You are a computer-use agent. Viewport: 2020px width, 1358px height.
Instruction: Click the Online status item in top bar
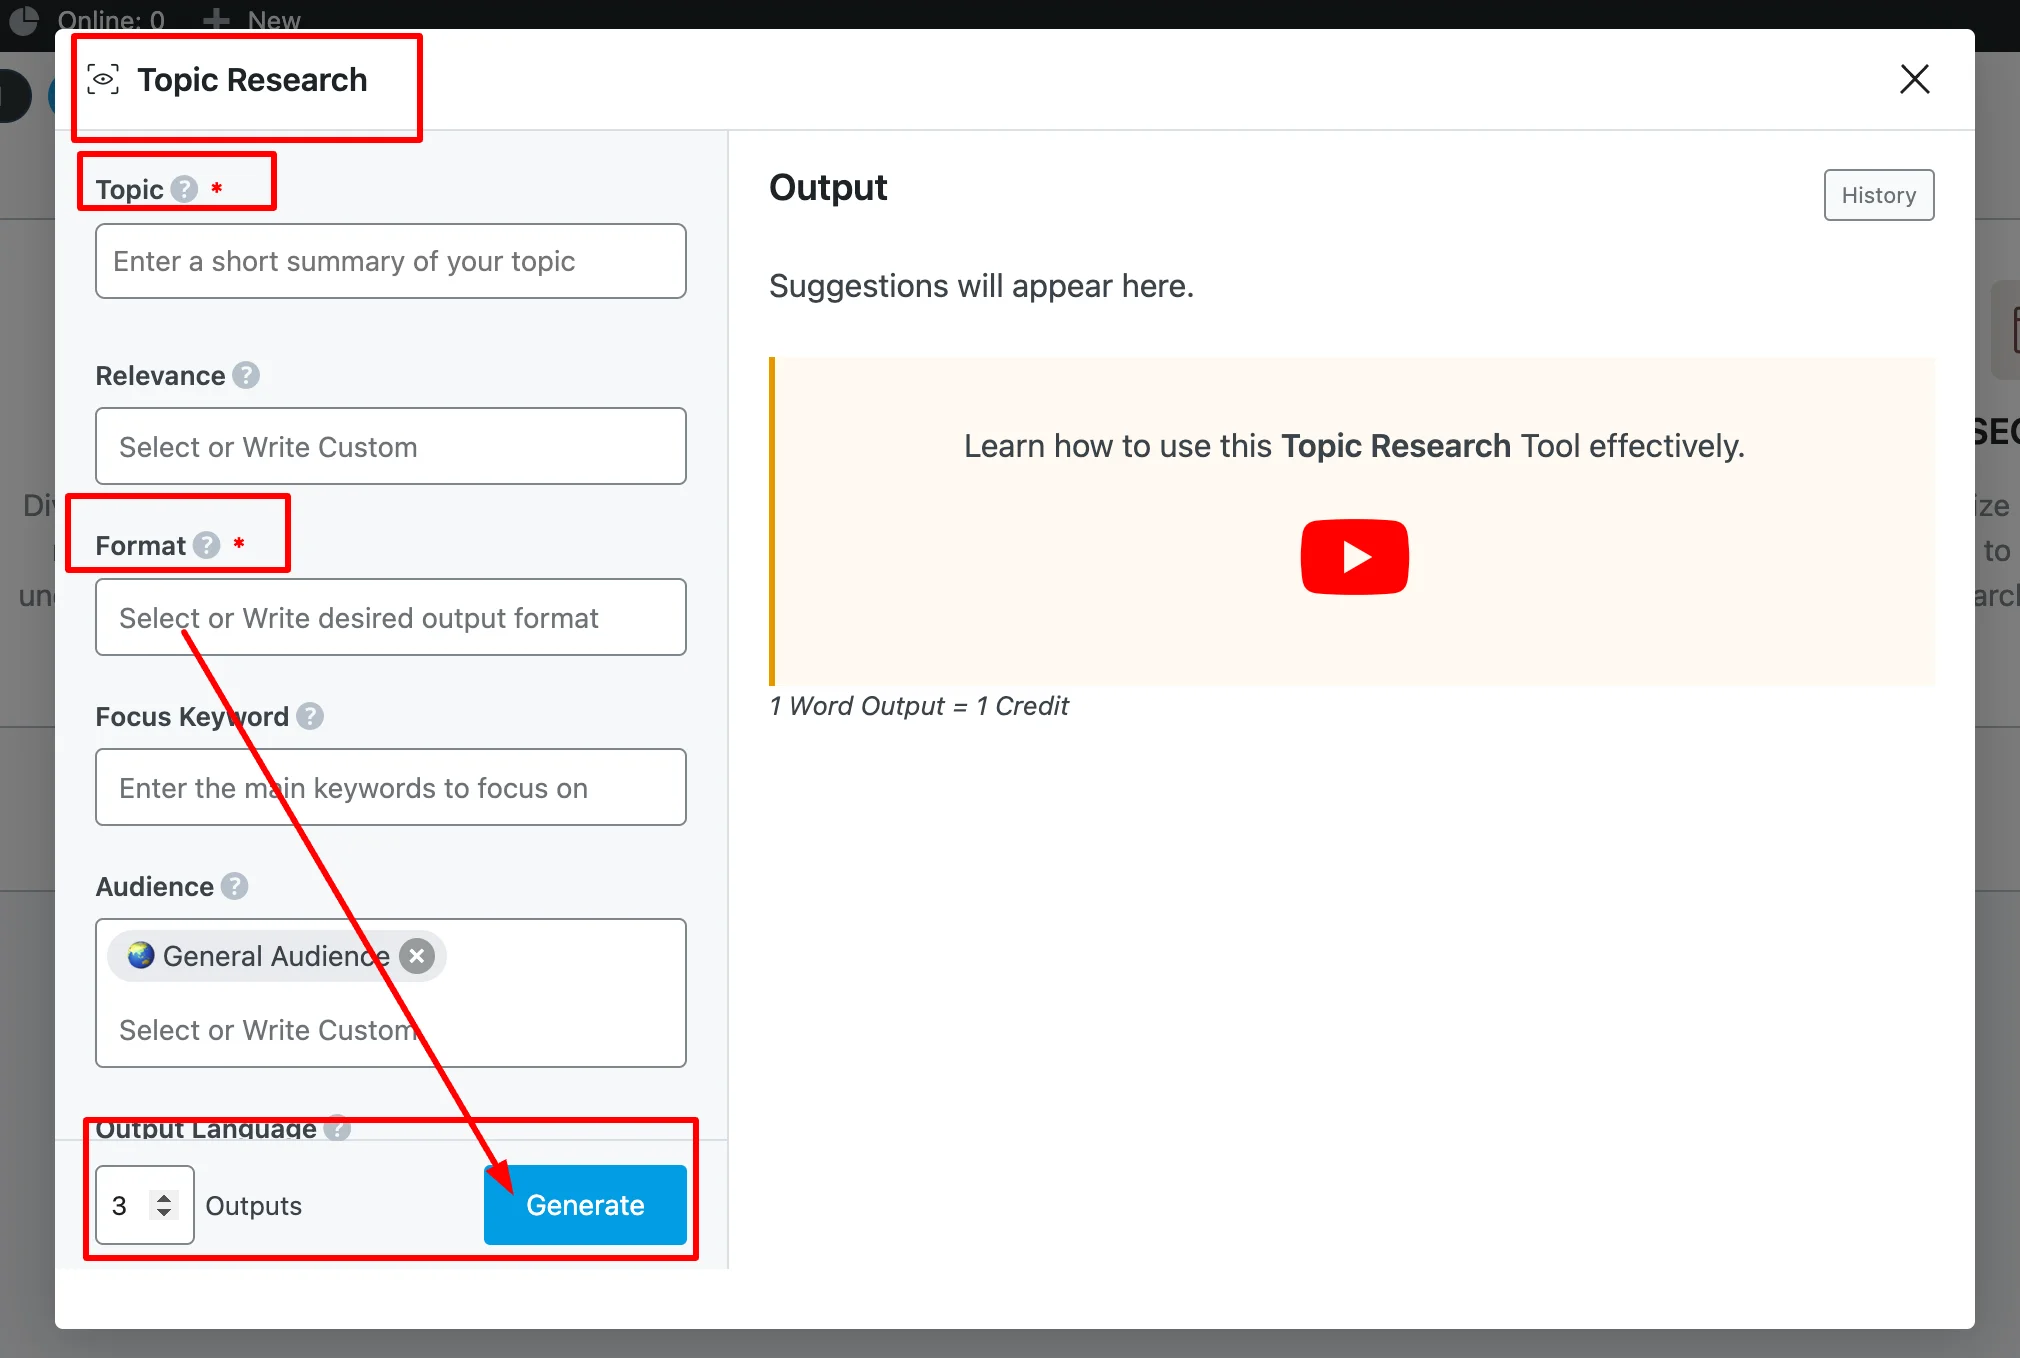tap(110, 19)
